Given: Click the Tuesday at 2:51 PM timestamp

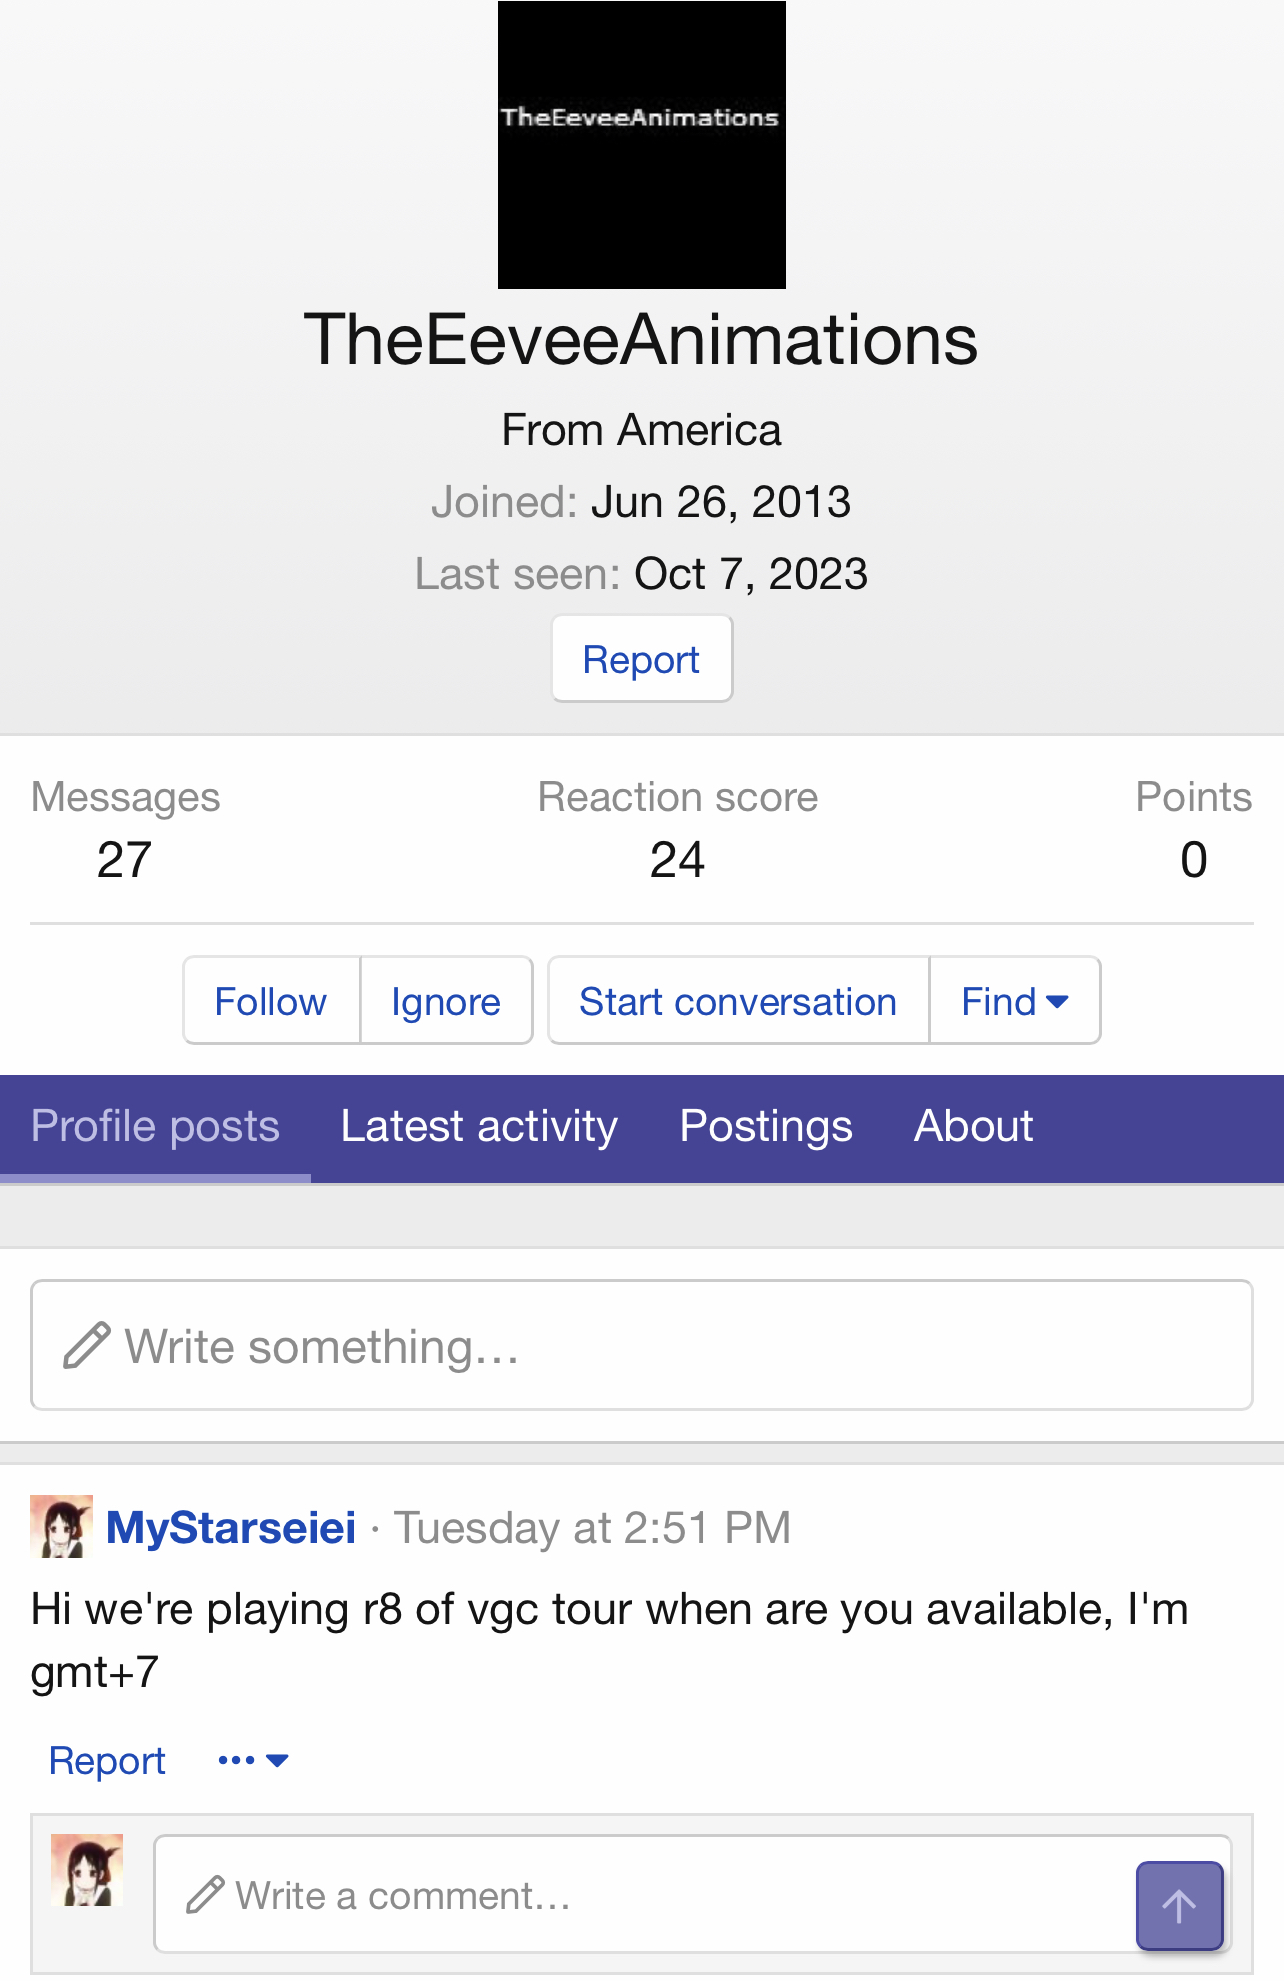Looking at the screenshot, I should click(592, 1528).
